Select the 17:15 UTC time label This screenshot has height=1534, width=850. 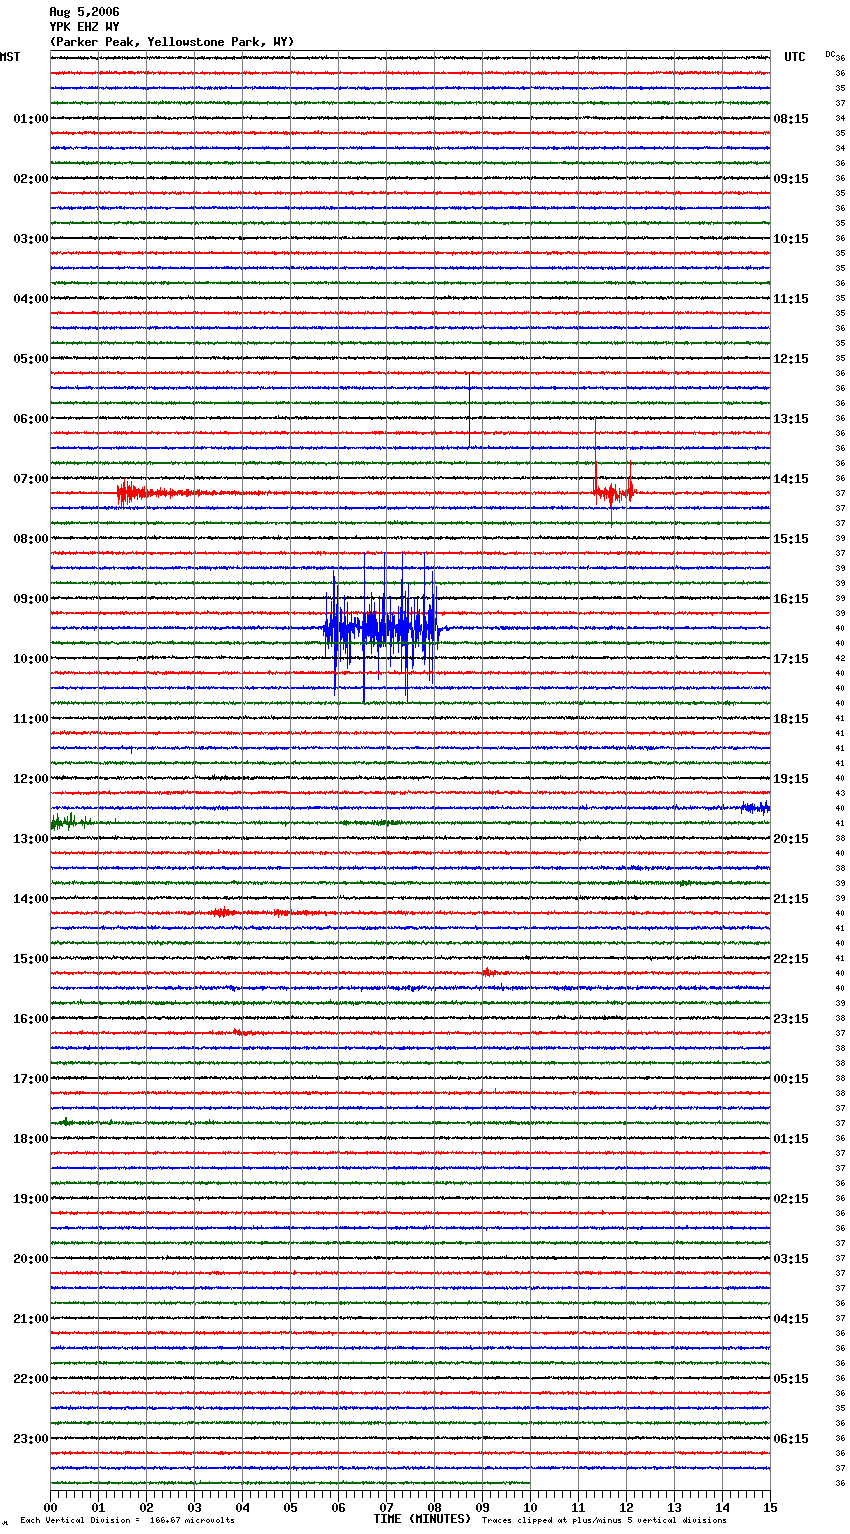click(791, 659)
